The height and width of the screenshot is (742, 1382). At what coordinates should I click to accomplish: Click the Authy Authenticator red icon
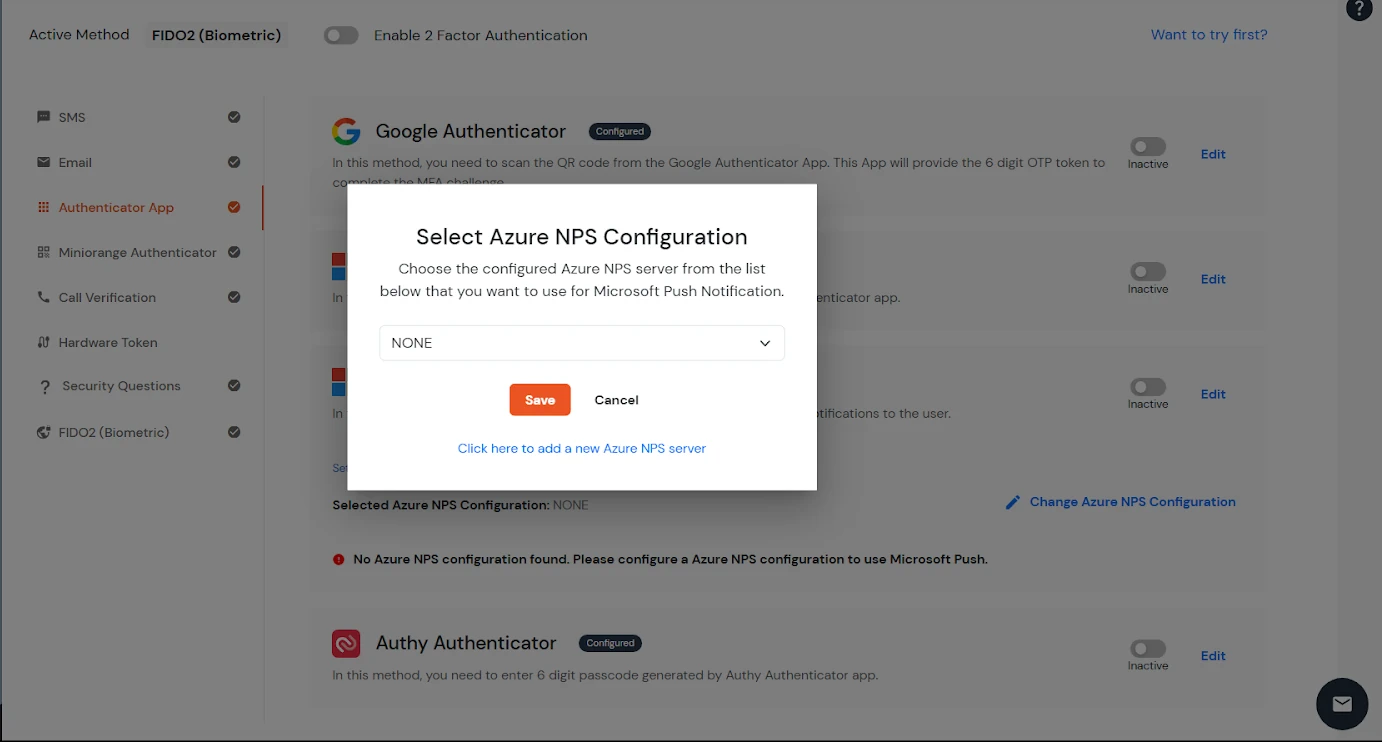pos(346,643)
